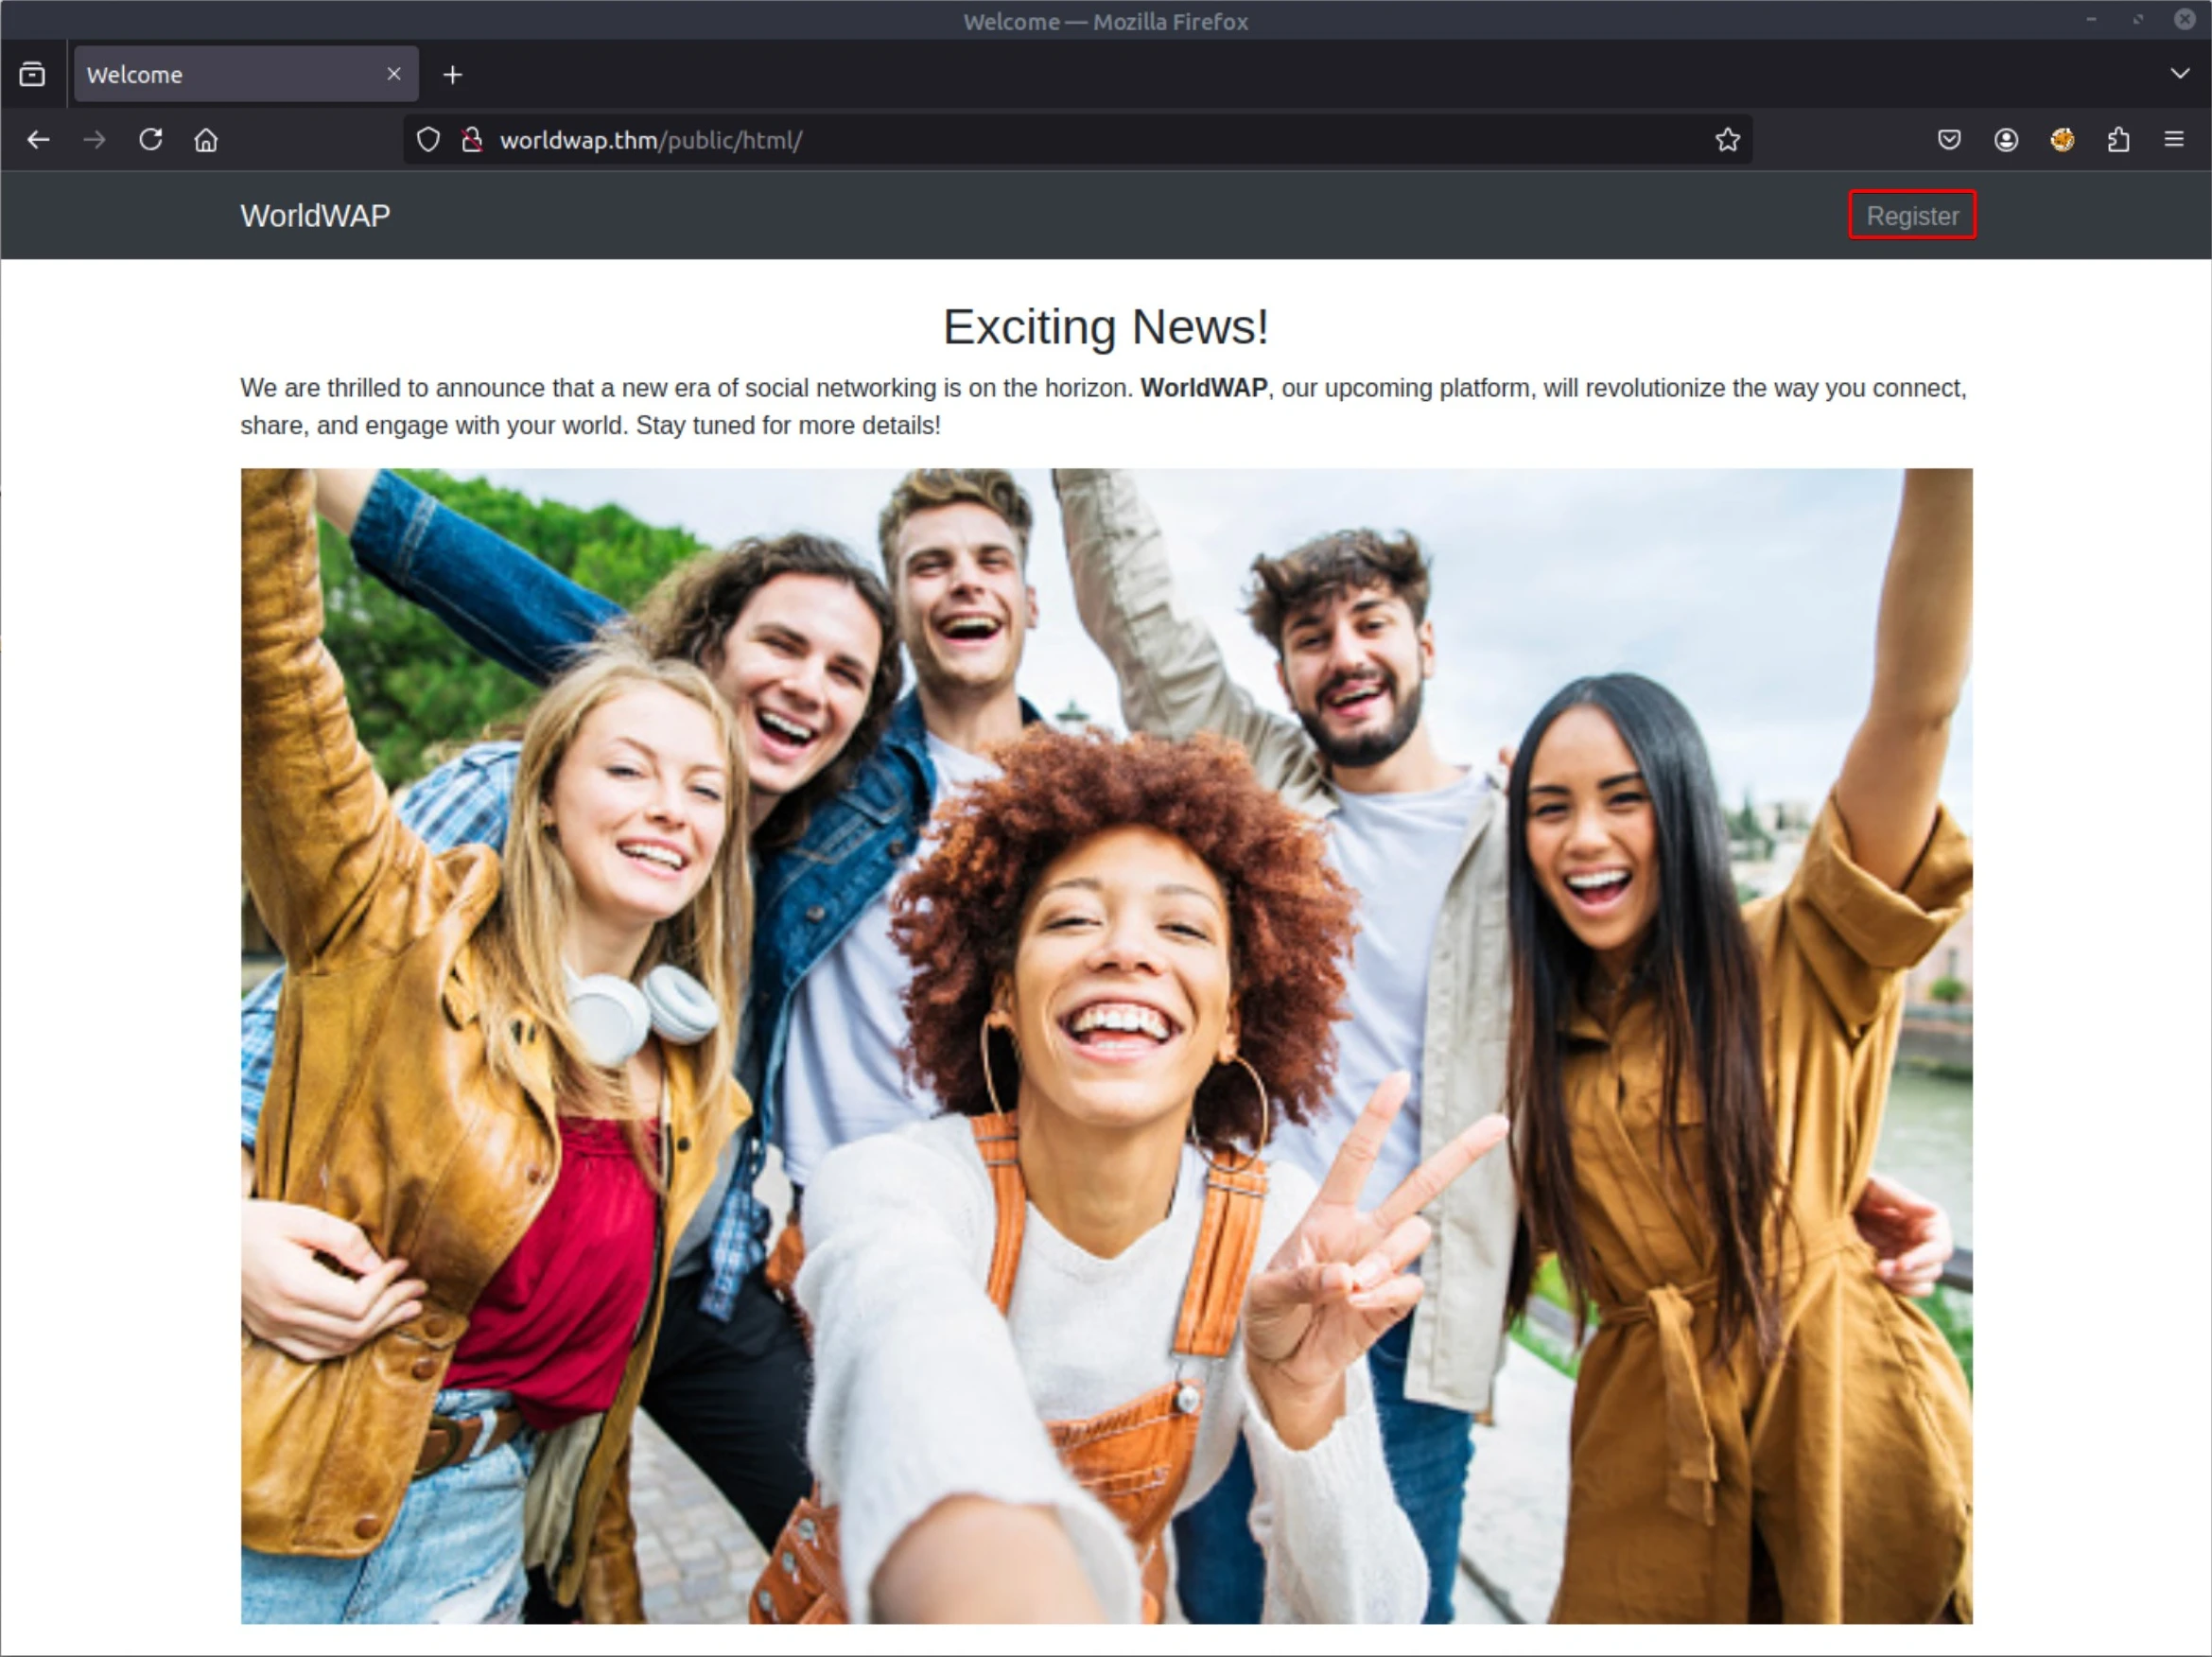The height and width of the screenshot is (1657, 2212).
Task: Open the Extensions puzzle icon
Action: pyautogui.click(x=2118, y=140)
